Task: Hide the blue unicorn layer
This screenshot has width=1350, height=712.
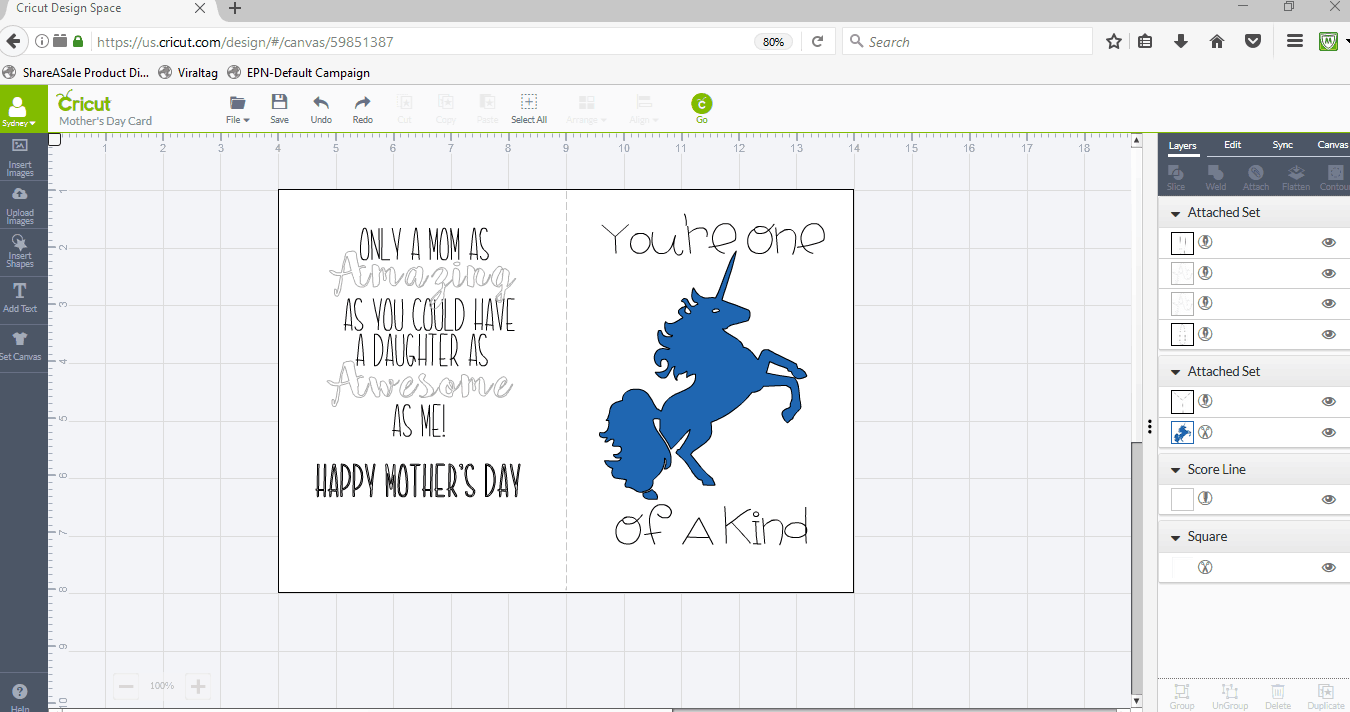Action: tap(1329, 432)
